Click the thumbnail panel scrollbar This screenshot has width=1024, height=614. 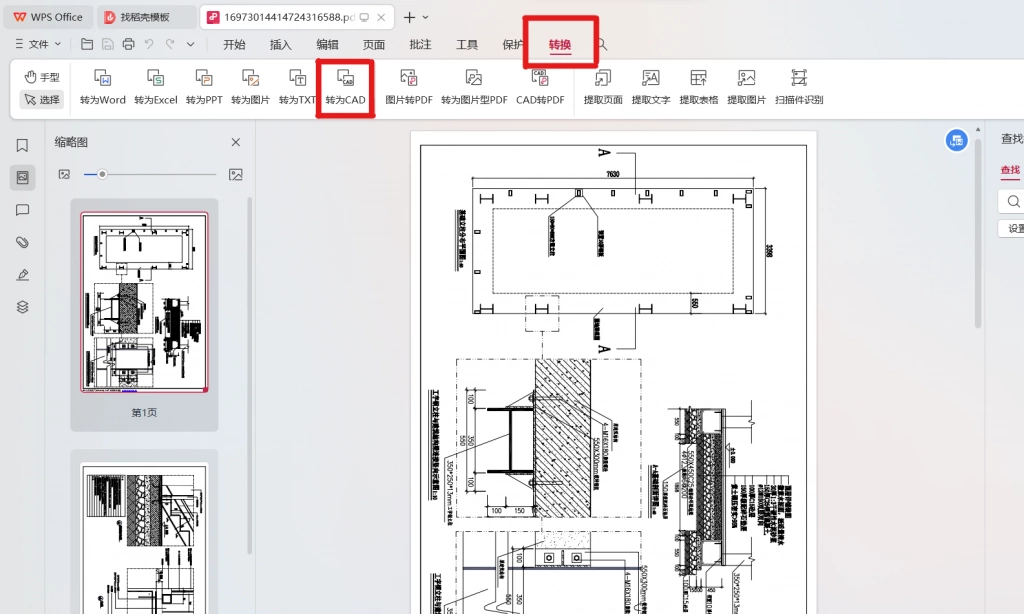click(249, 376)
